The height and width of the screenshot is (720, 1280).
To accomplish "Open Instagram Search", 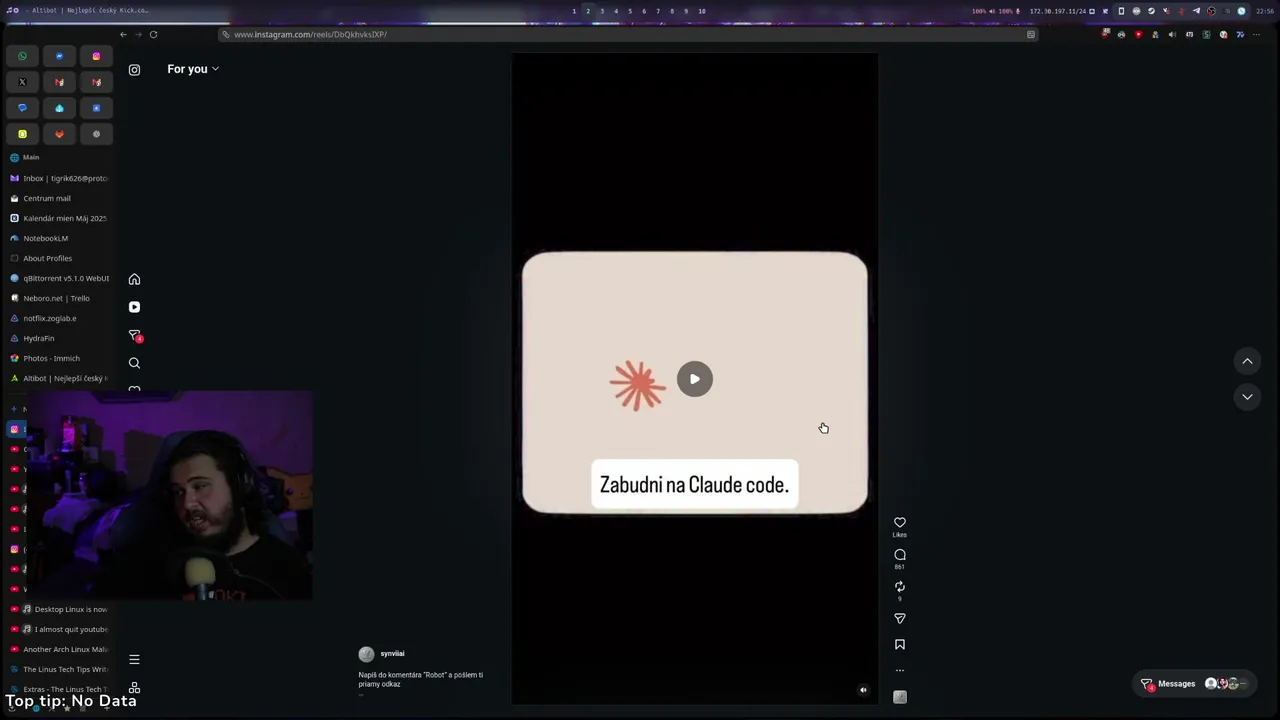I will click(x=134, y=363).
